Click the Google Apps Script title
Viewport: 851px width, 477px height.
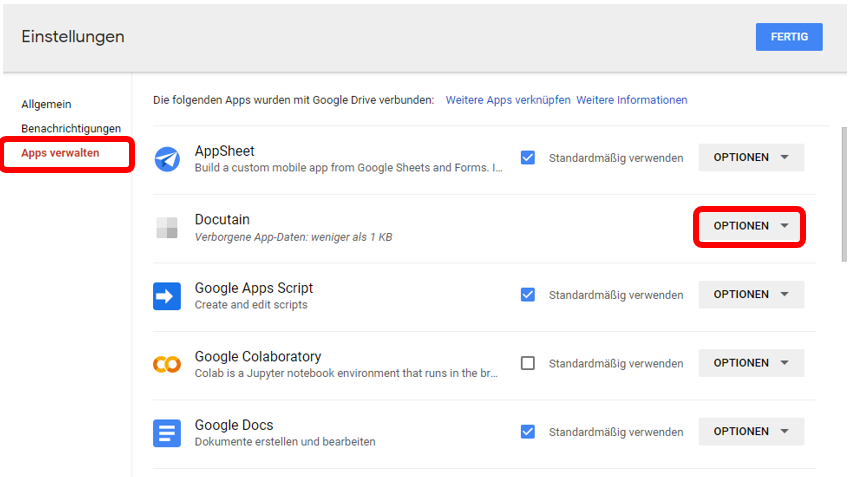point(254,288)
